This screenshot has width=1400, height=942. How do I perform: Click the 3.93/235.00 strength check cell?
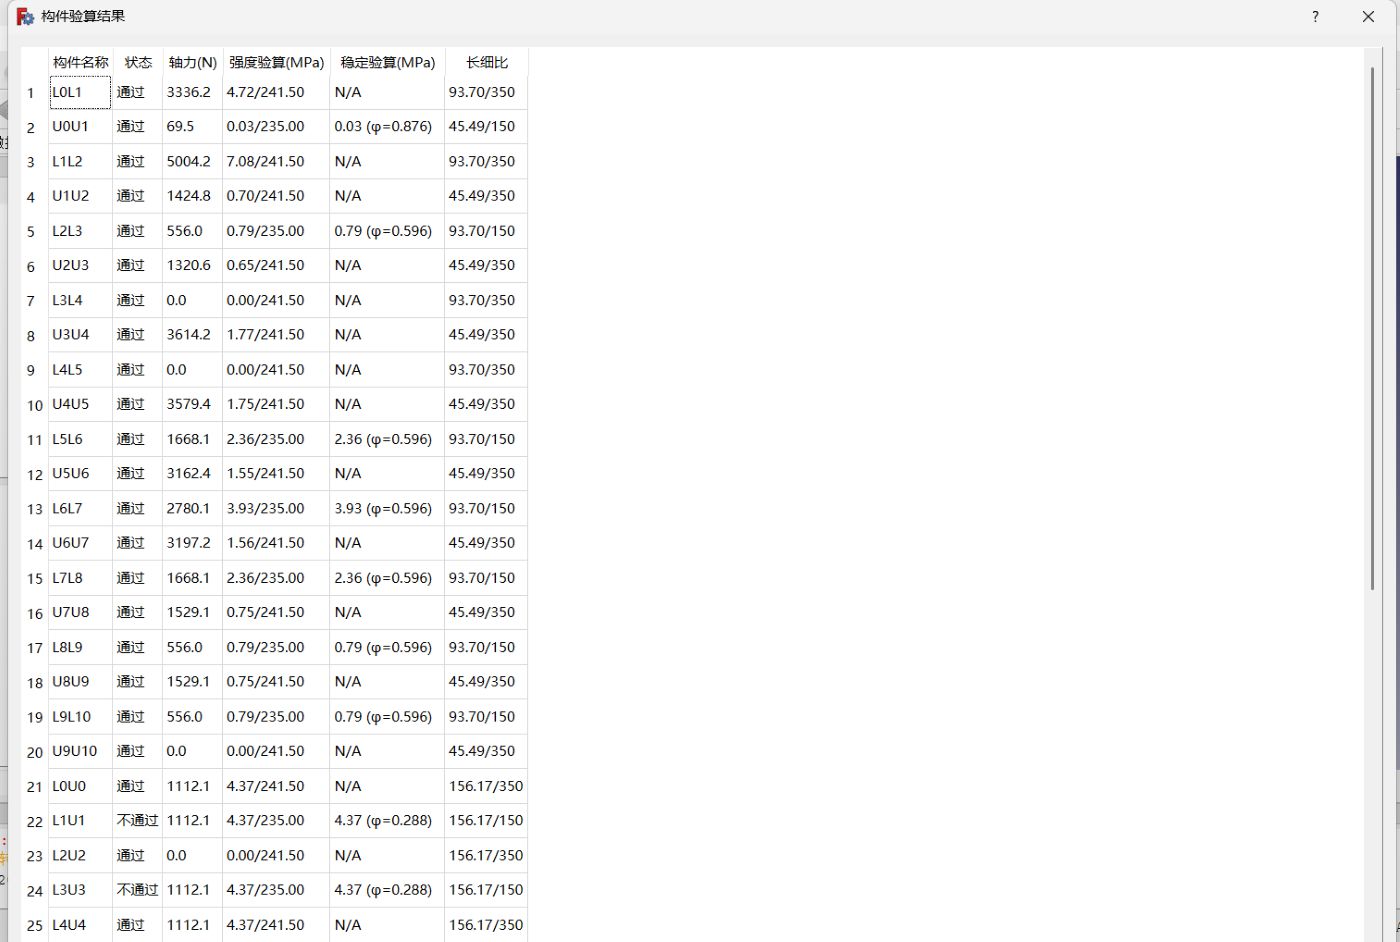(276, 508)
